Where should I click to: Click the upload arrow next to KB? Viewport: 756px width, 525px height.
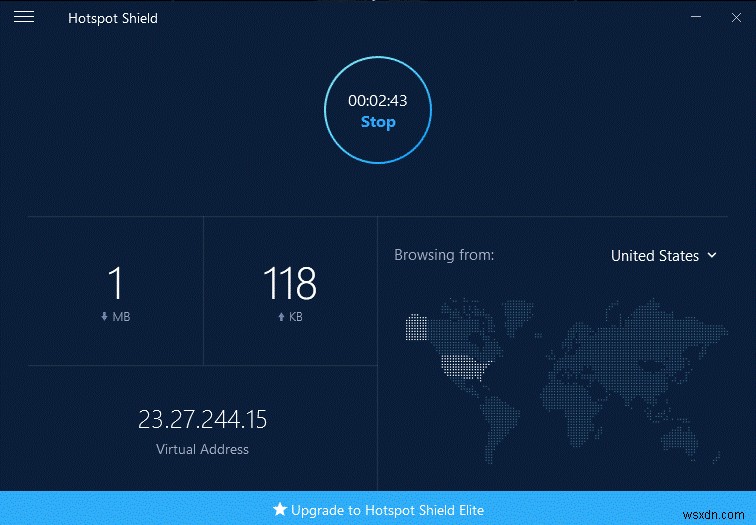point(282,317)
